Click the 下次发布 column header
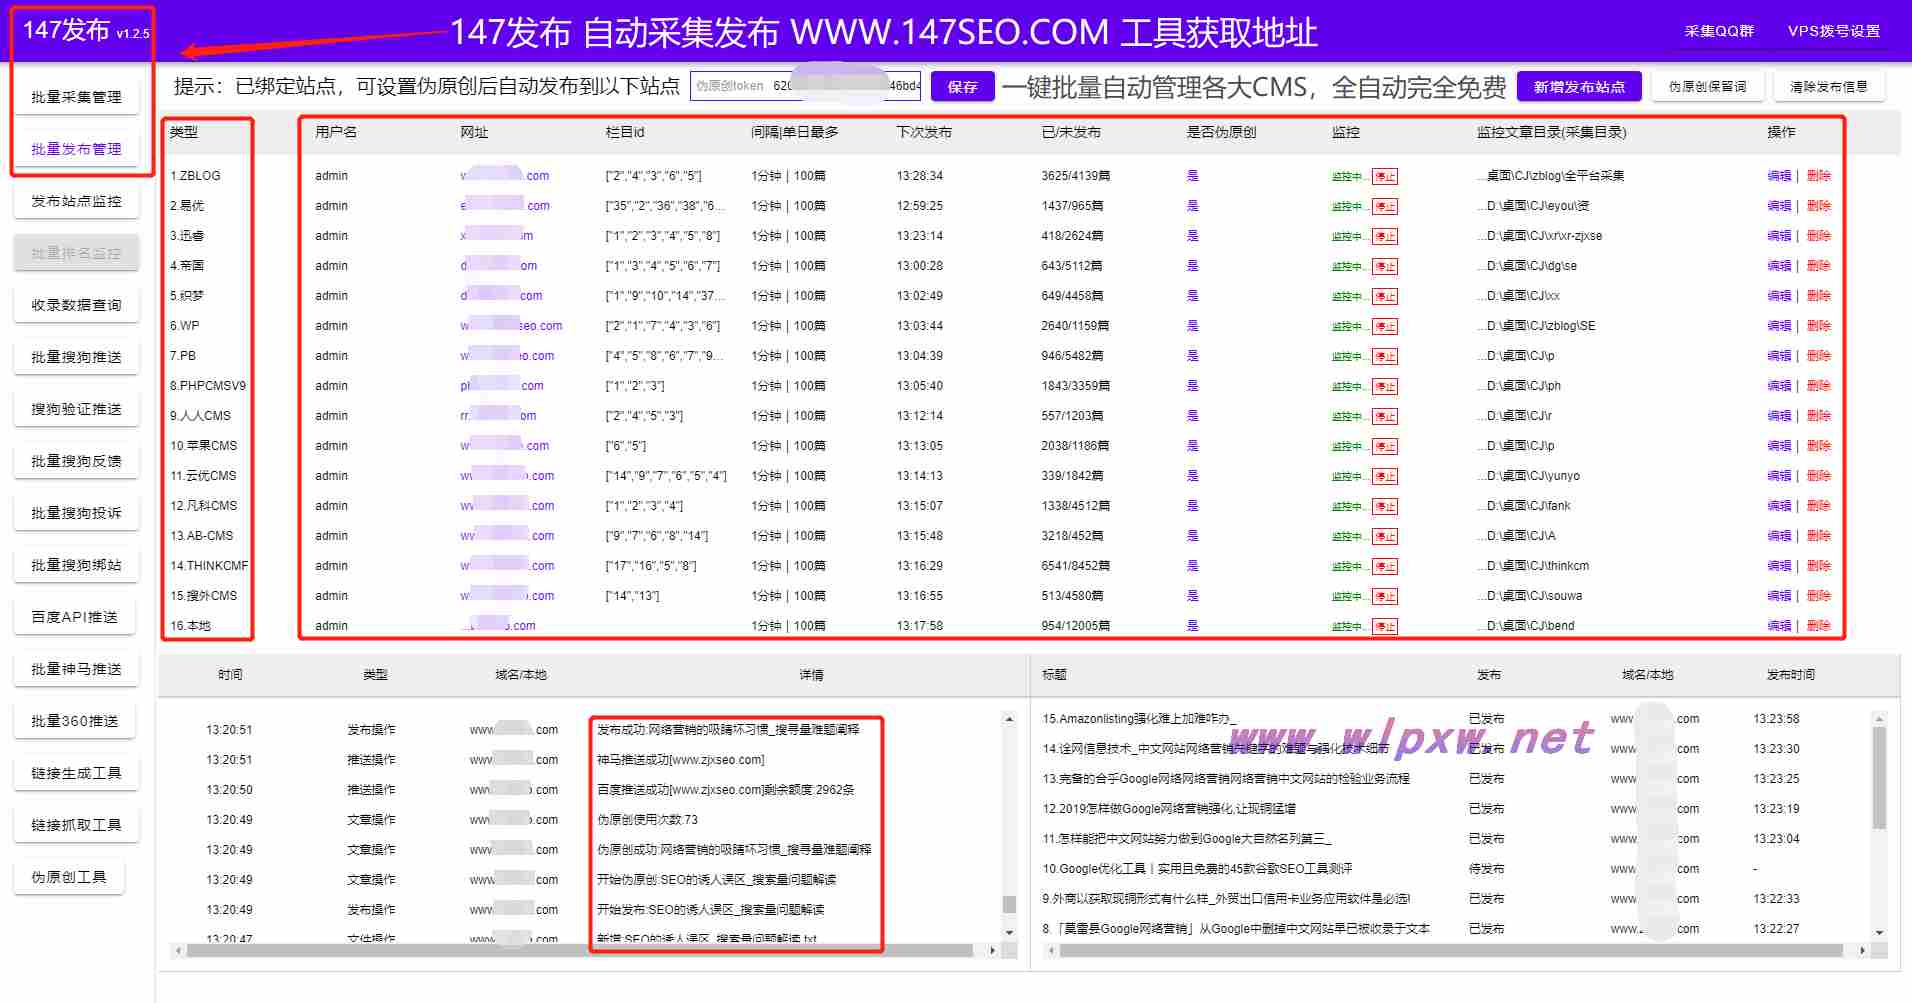 (924, 132)
